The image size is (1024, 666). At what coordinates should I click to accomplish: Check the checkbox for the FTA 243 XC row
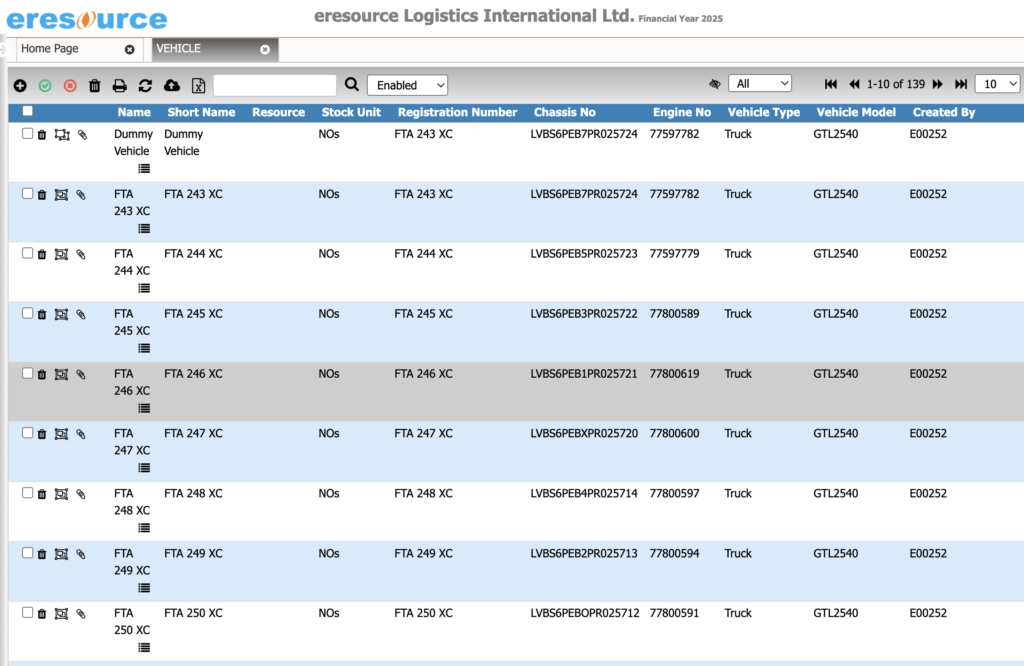pyautogui.click(x=27, y=193)
